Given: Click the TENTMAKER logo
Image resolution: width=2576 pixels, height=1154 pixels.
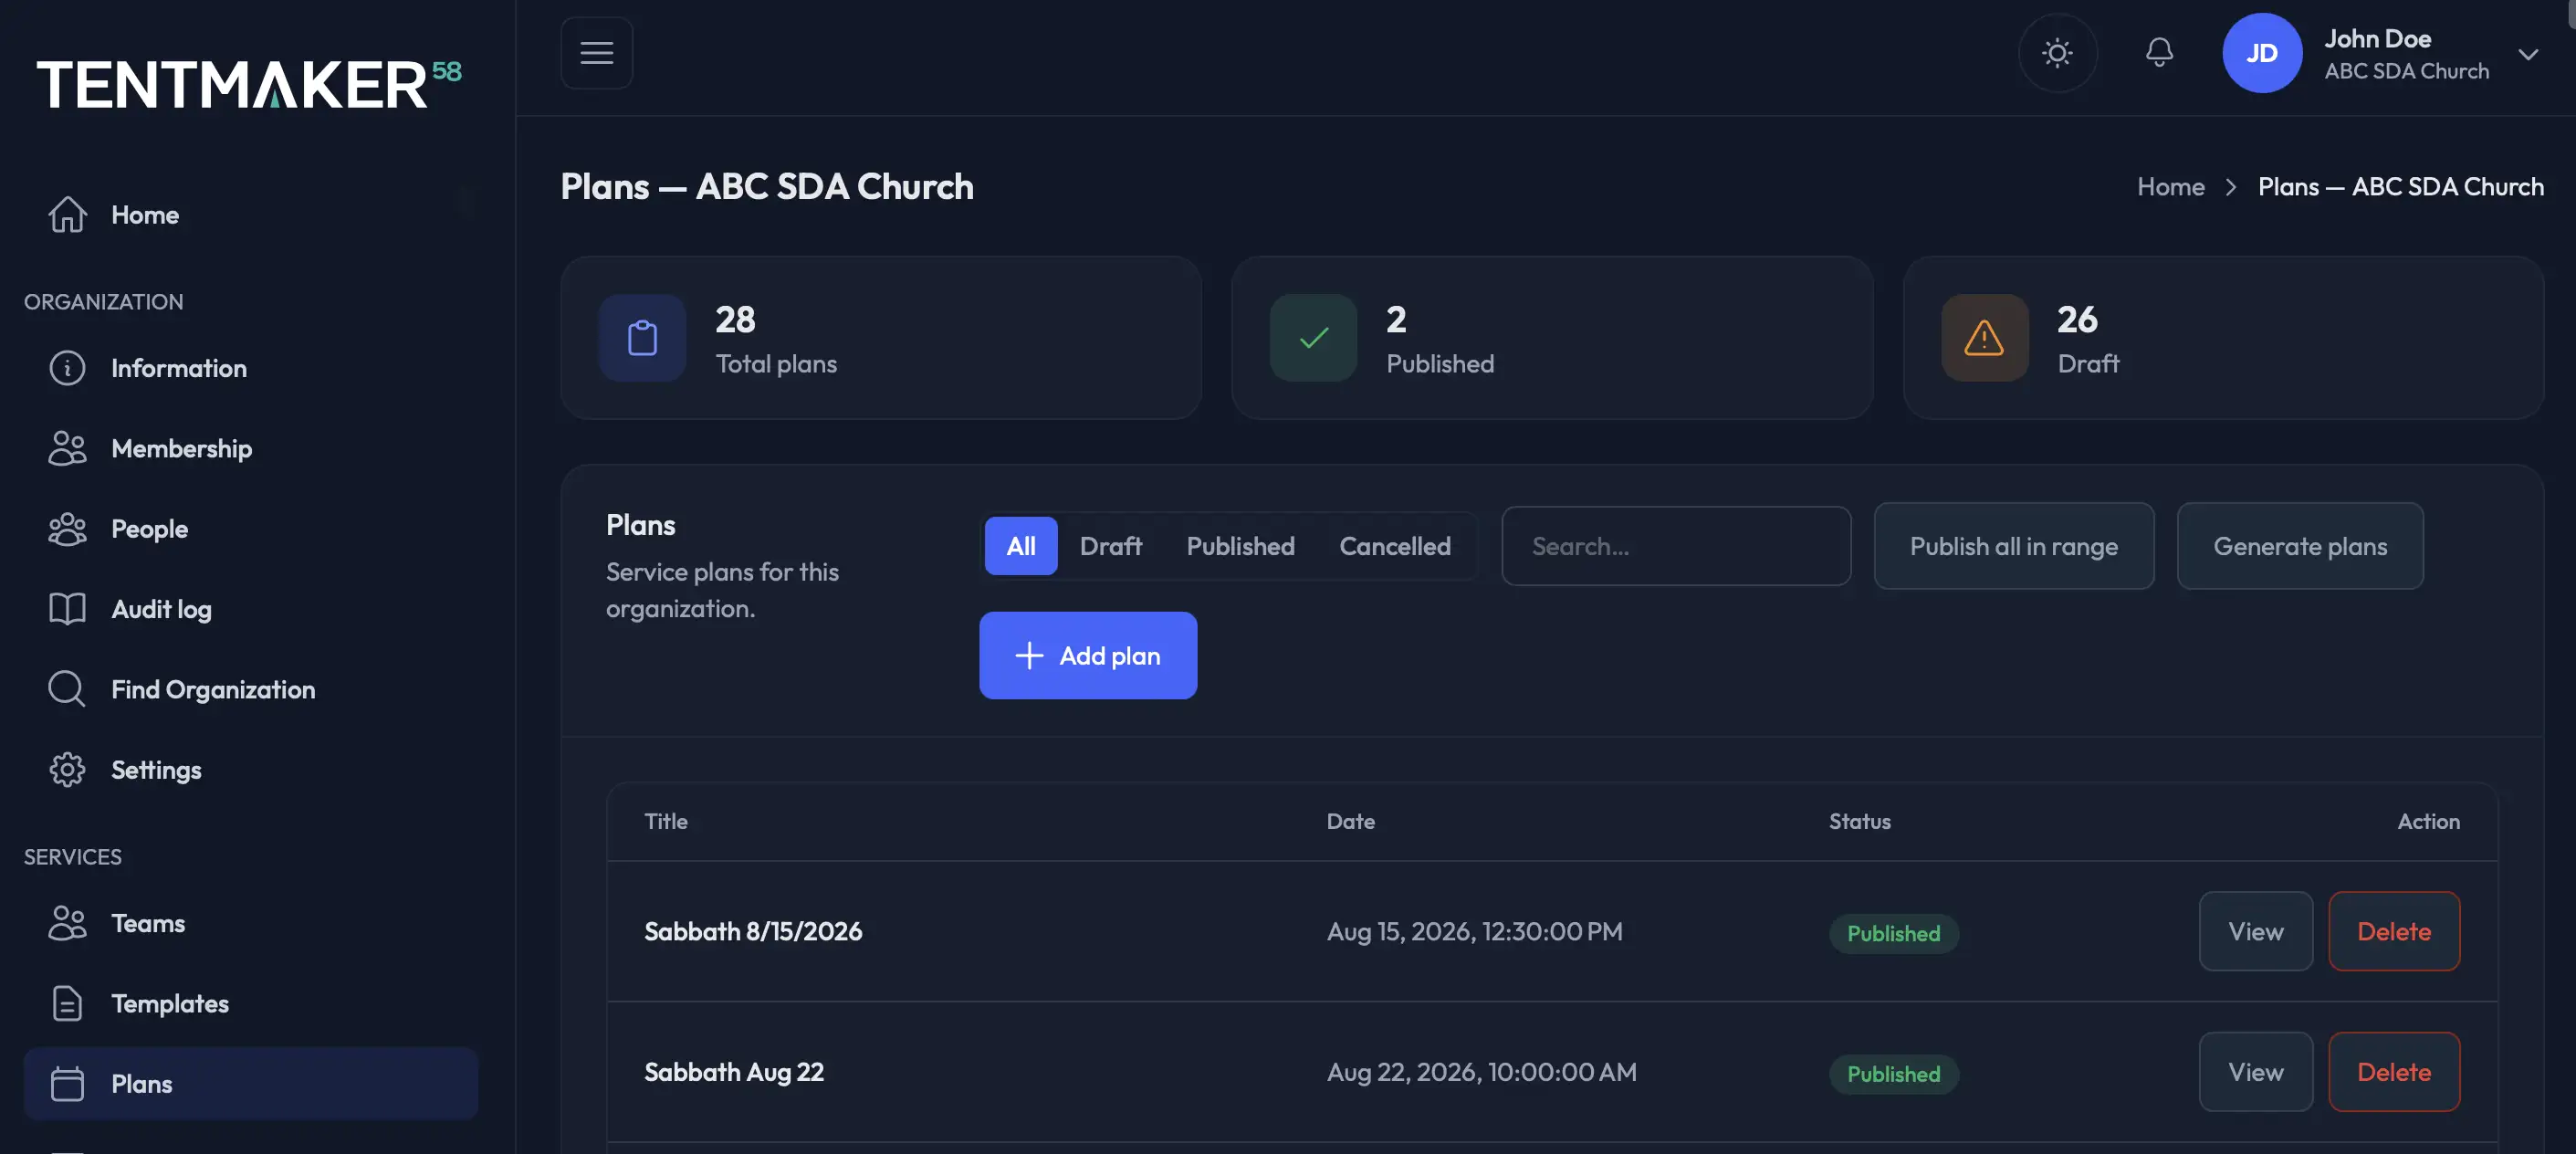Looking at the screenshot, I should 249,83.
